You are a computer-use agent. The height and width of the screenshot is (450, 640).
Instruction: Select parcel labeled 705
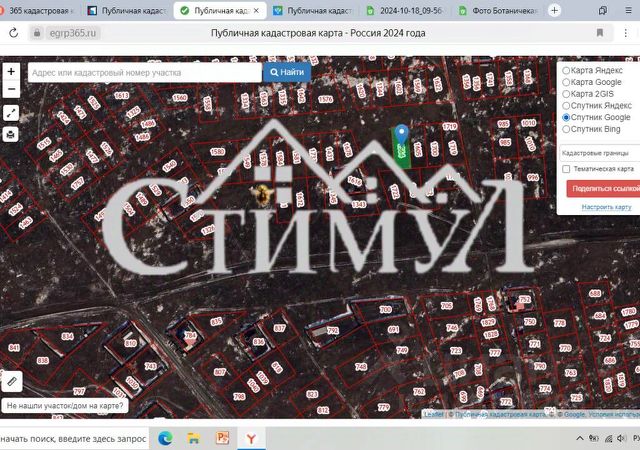click(447, 305)
